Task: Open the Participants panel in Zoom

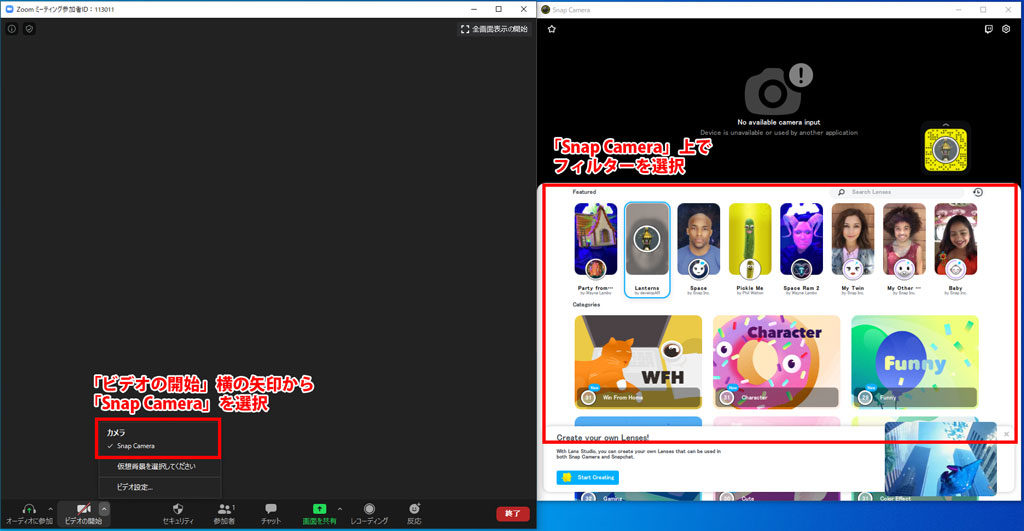Action: [224, 509]
